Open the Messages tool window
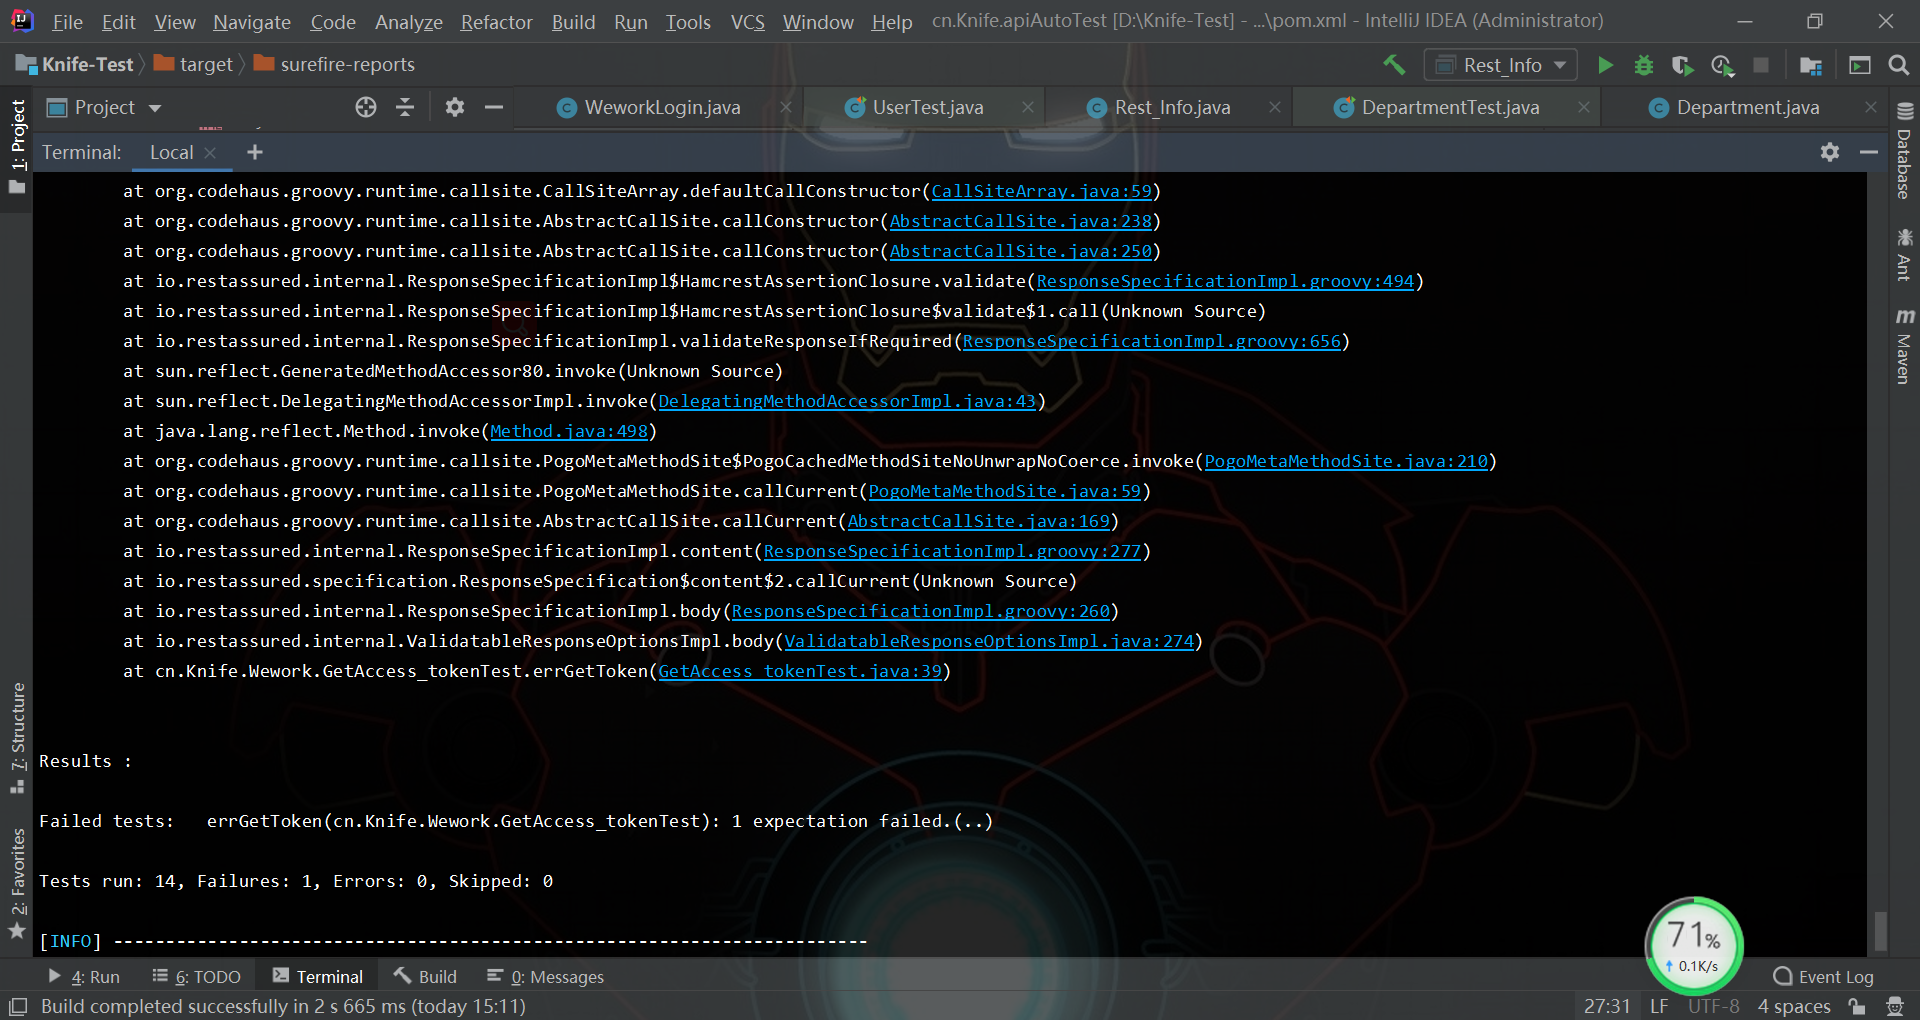Image resolution: width=1920 pixels, height=1020 pixels. 545,976
